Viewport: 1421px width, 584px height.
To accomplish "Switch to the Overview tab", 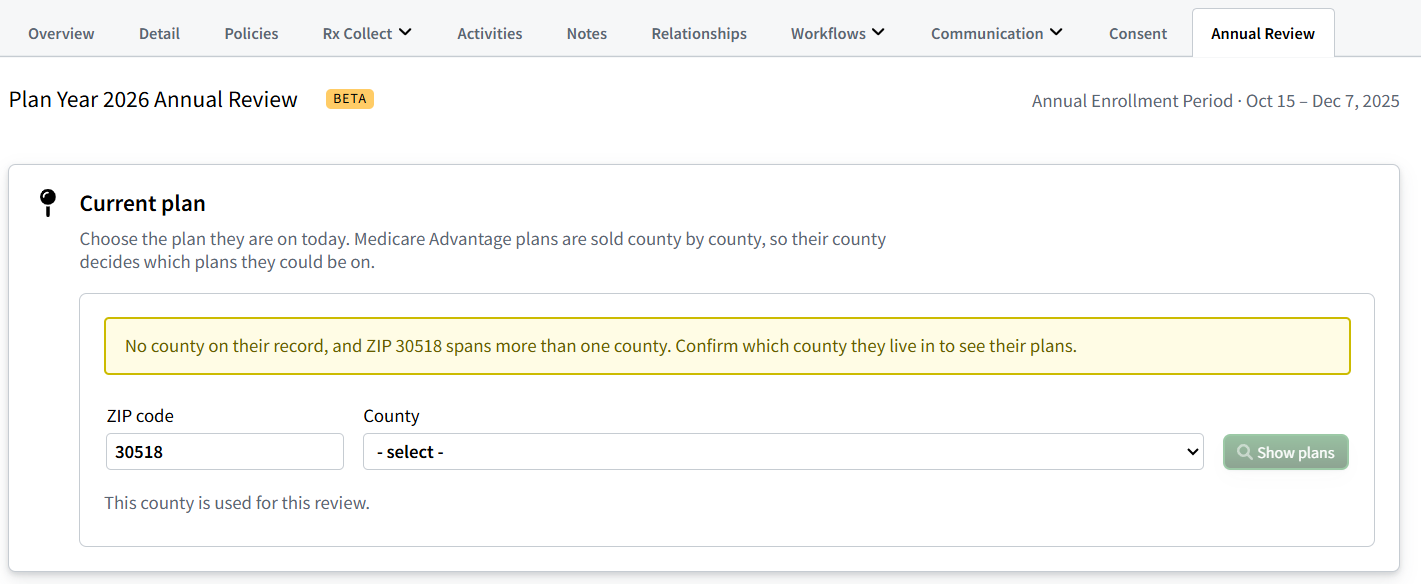I will pos(61,33).
